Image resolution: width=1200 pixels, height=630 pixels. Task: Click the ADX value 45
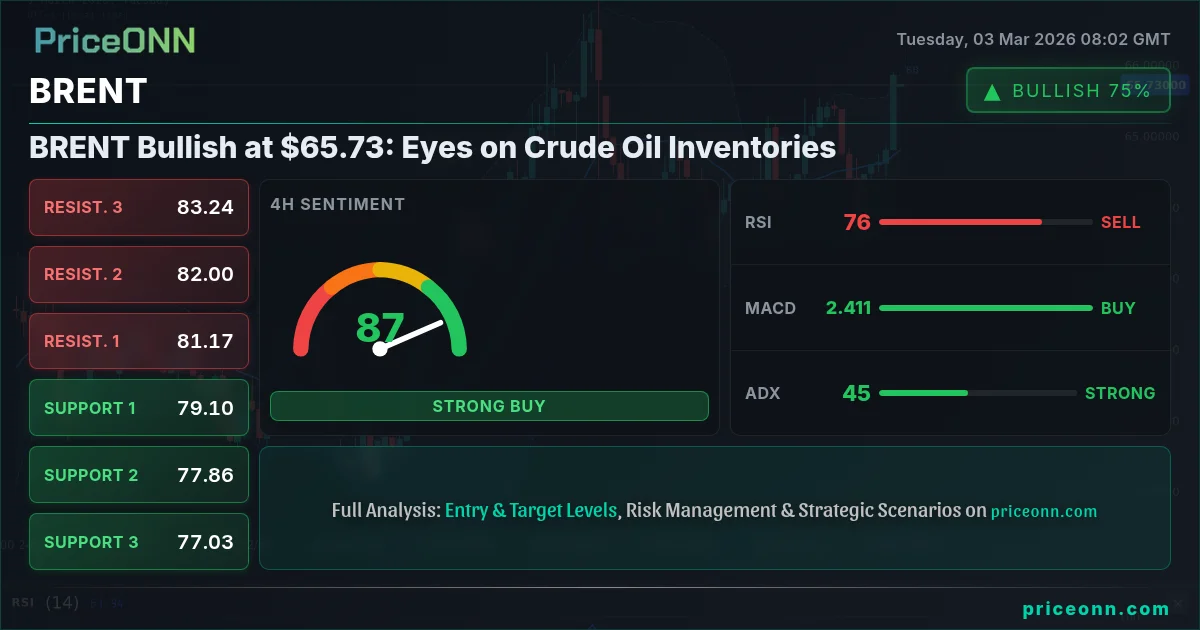856,393
